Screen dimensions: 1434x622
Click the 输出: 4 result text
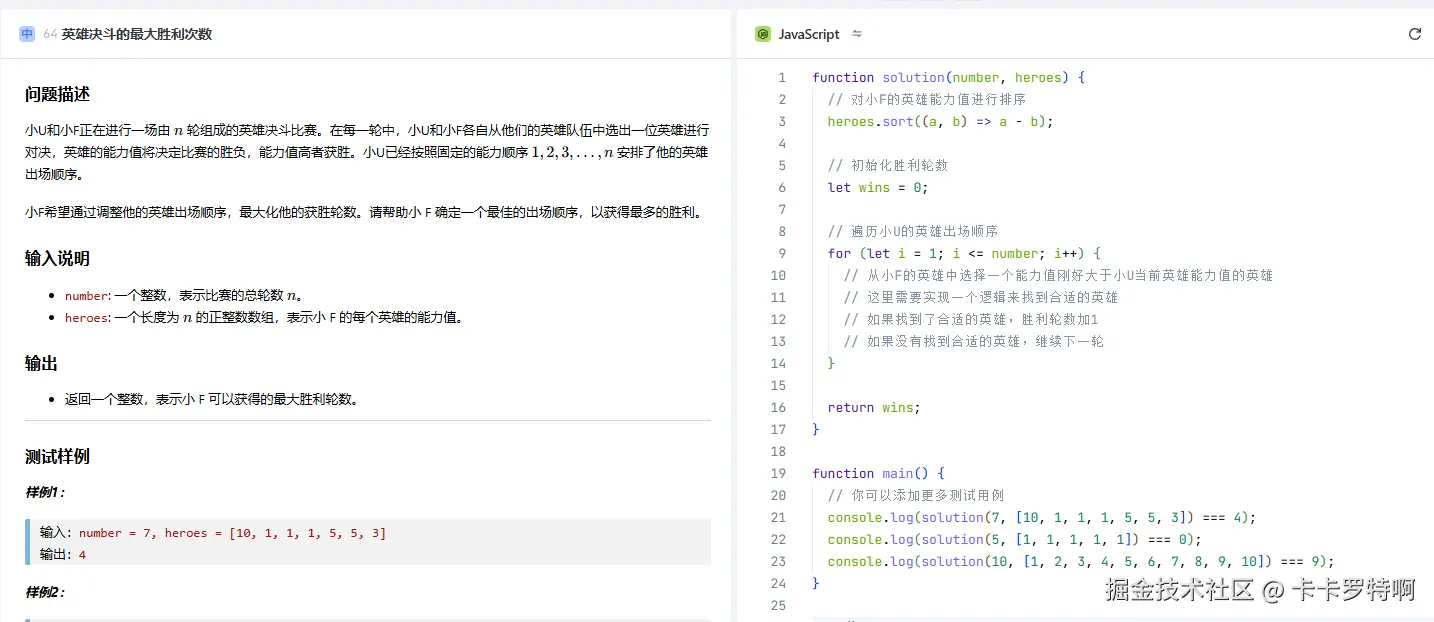(x=60, y=553)
